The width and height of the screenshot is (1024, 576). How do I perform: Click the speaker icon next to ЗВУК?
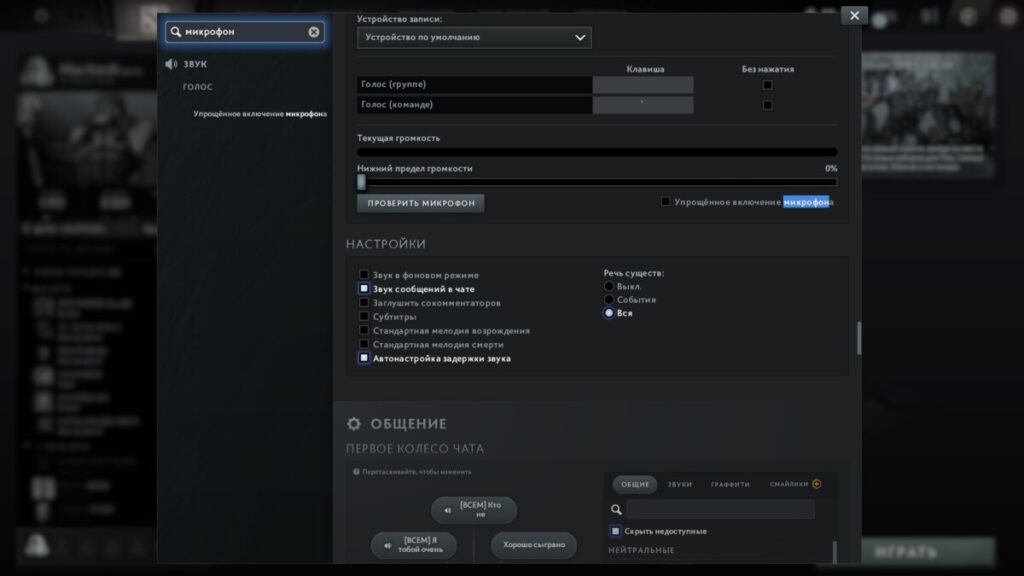click(171, 64)
